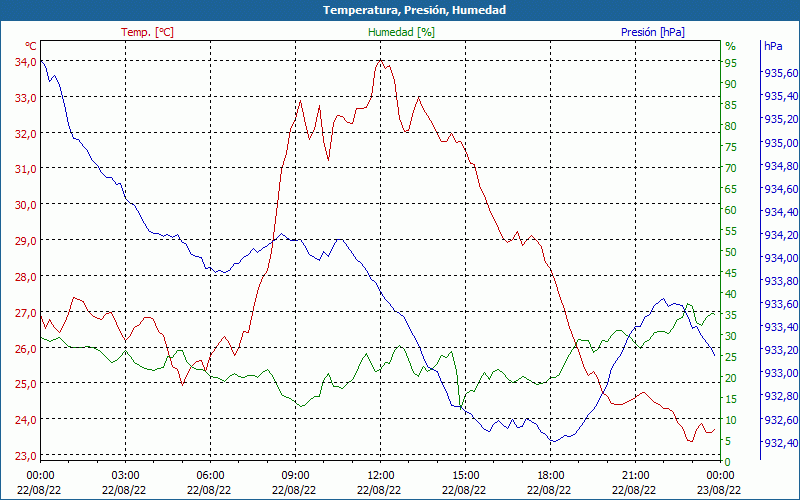The width and height of the screenshot is (800, 500).
Task: Select the red "Temp. [°C]" legend label
Action: pos(147,32)
